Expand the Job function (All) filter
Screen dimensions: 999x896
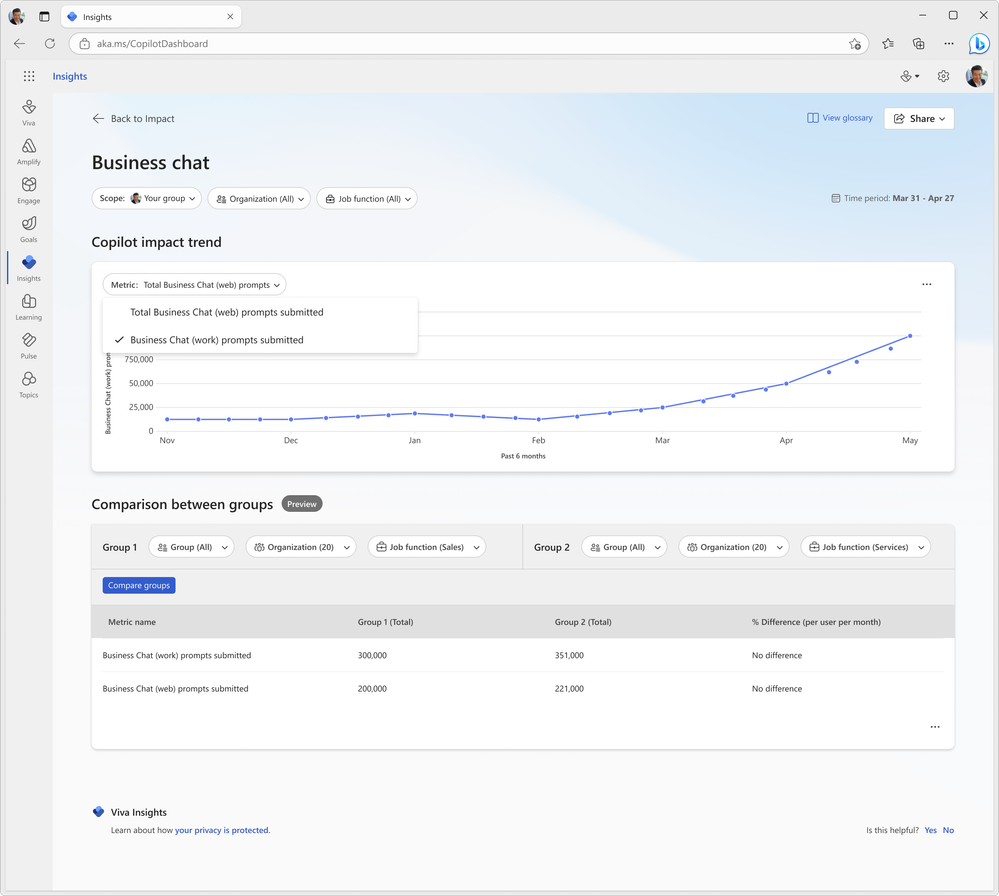tap(367, 199)
